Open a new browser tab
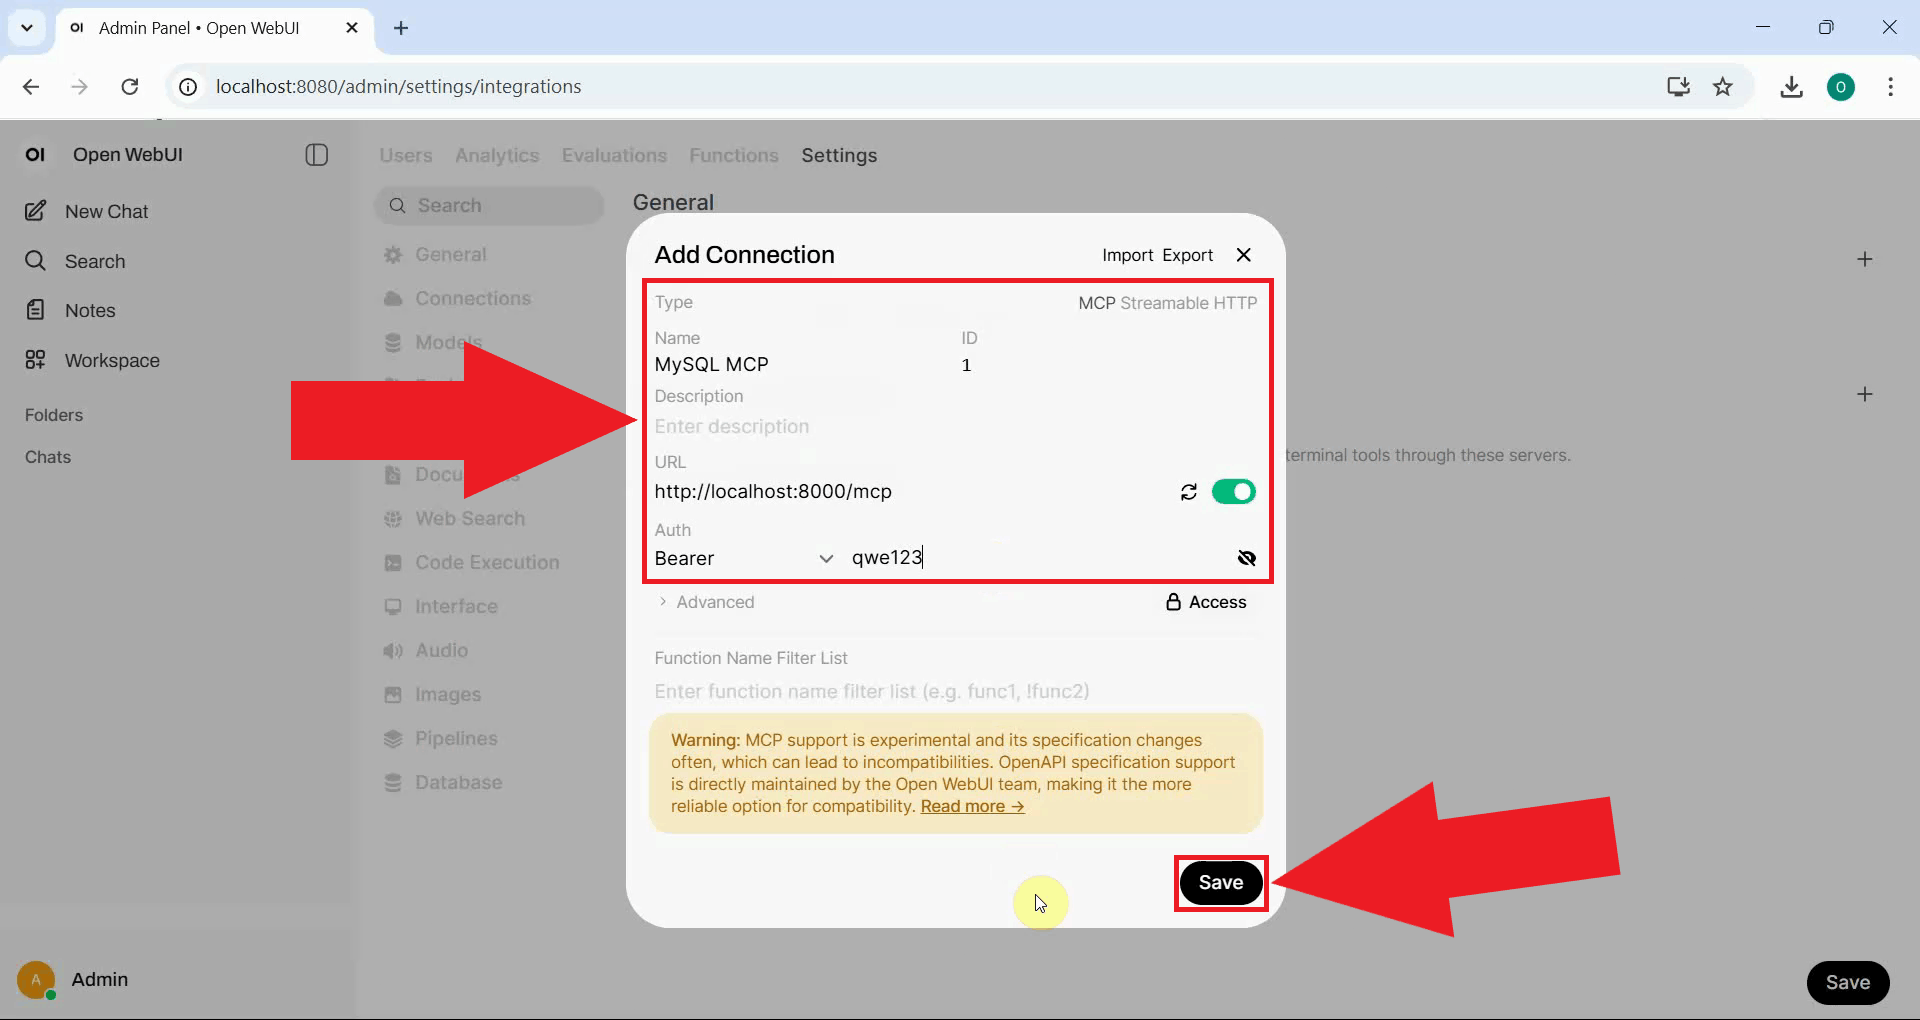Image resolution: width=1920 pixels, height=1020 pixels. point(401,28)
